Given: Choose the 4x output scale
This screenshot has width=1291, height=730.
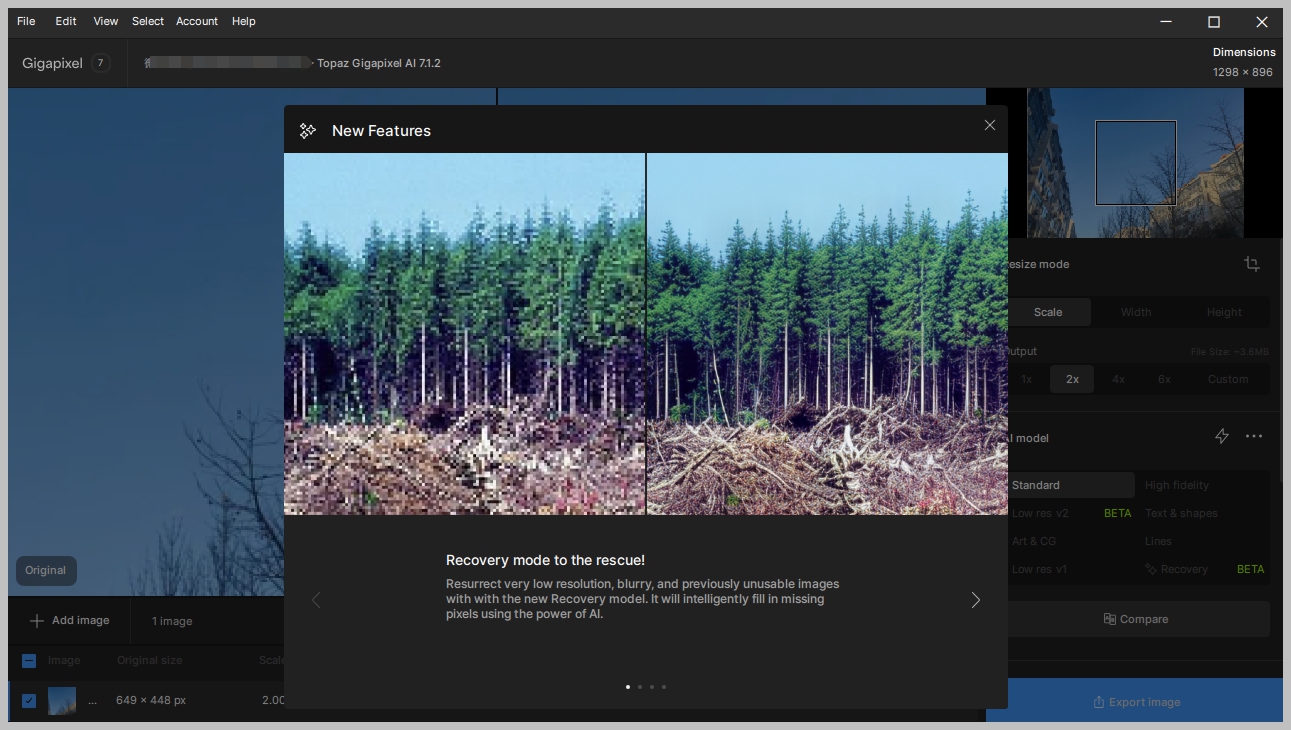Looking at the screenshot, I should point(1118,379).
